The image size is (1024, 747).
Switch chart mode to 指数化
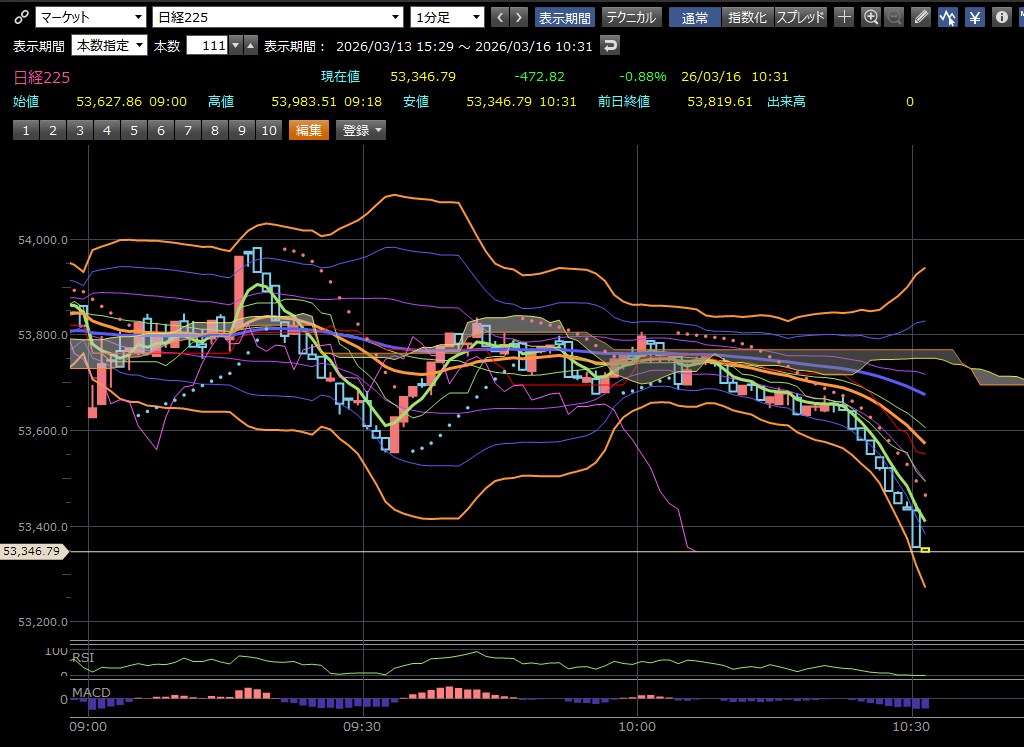(748, 17)
